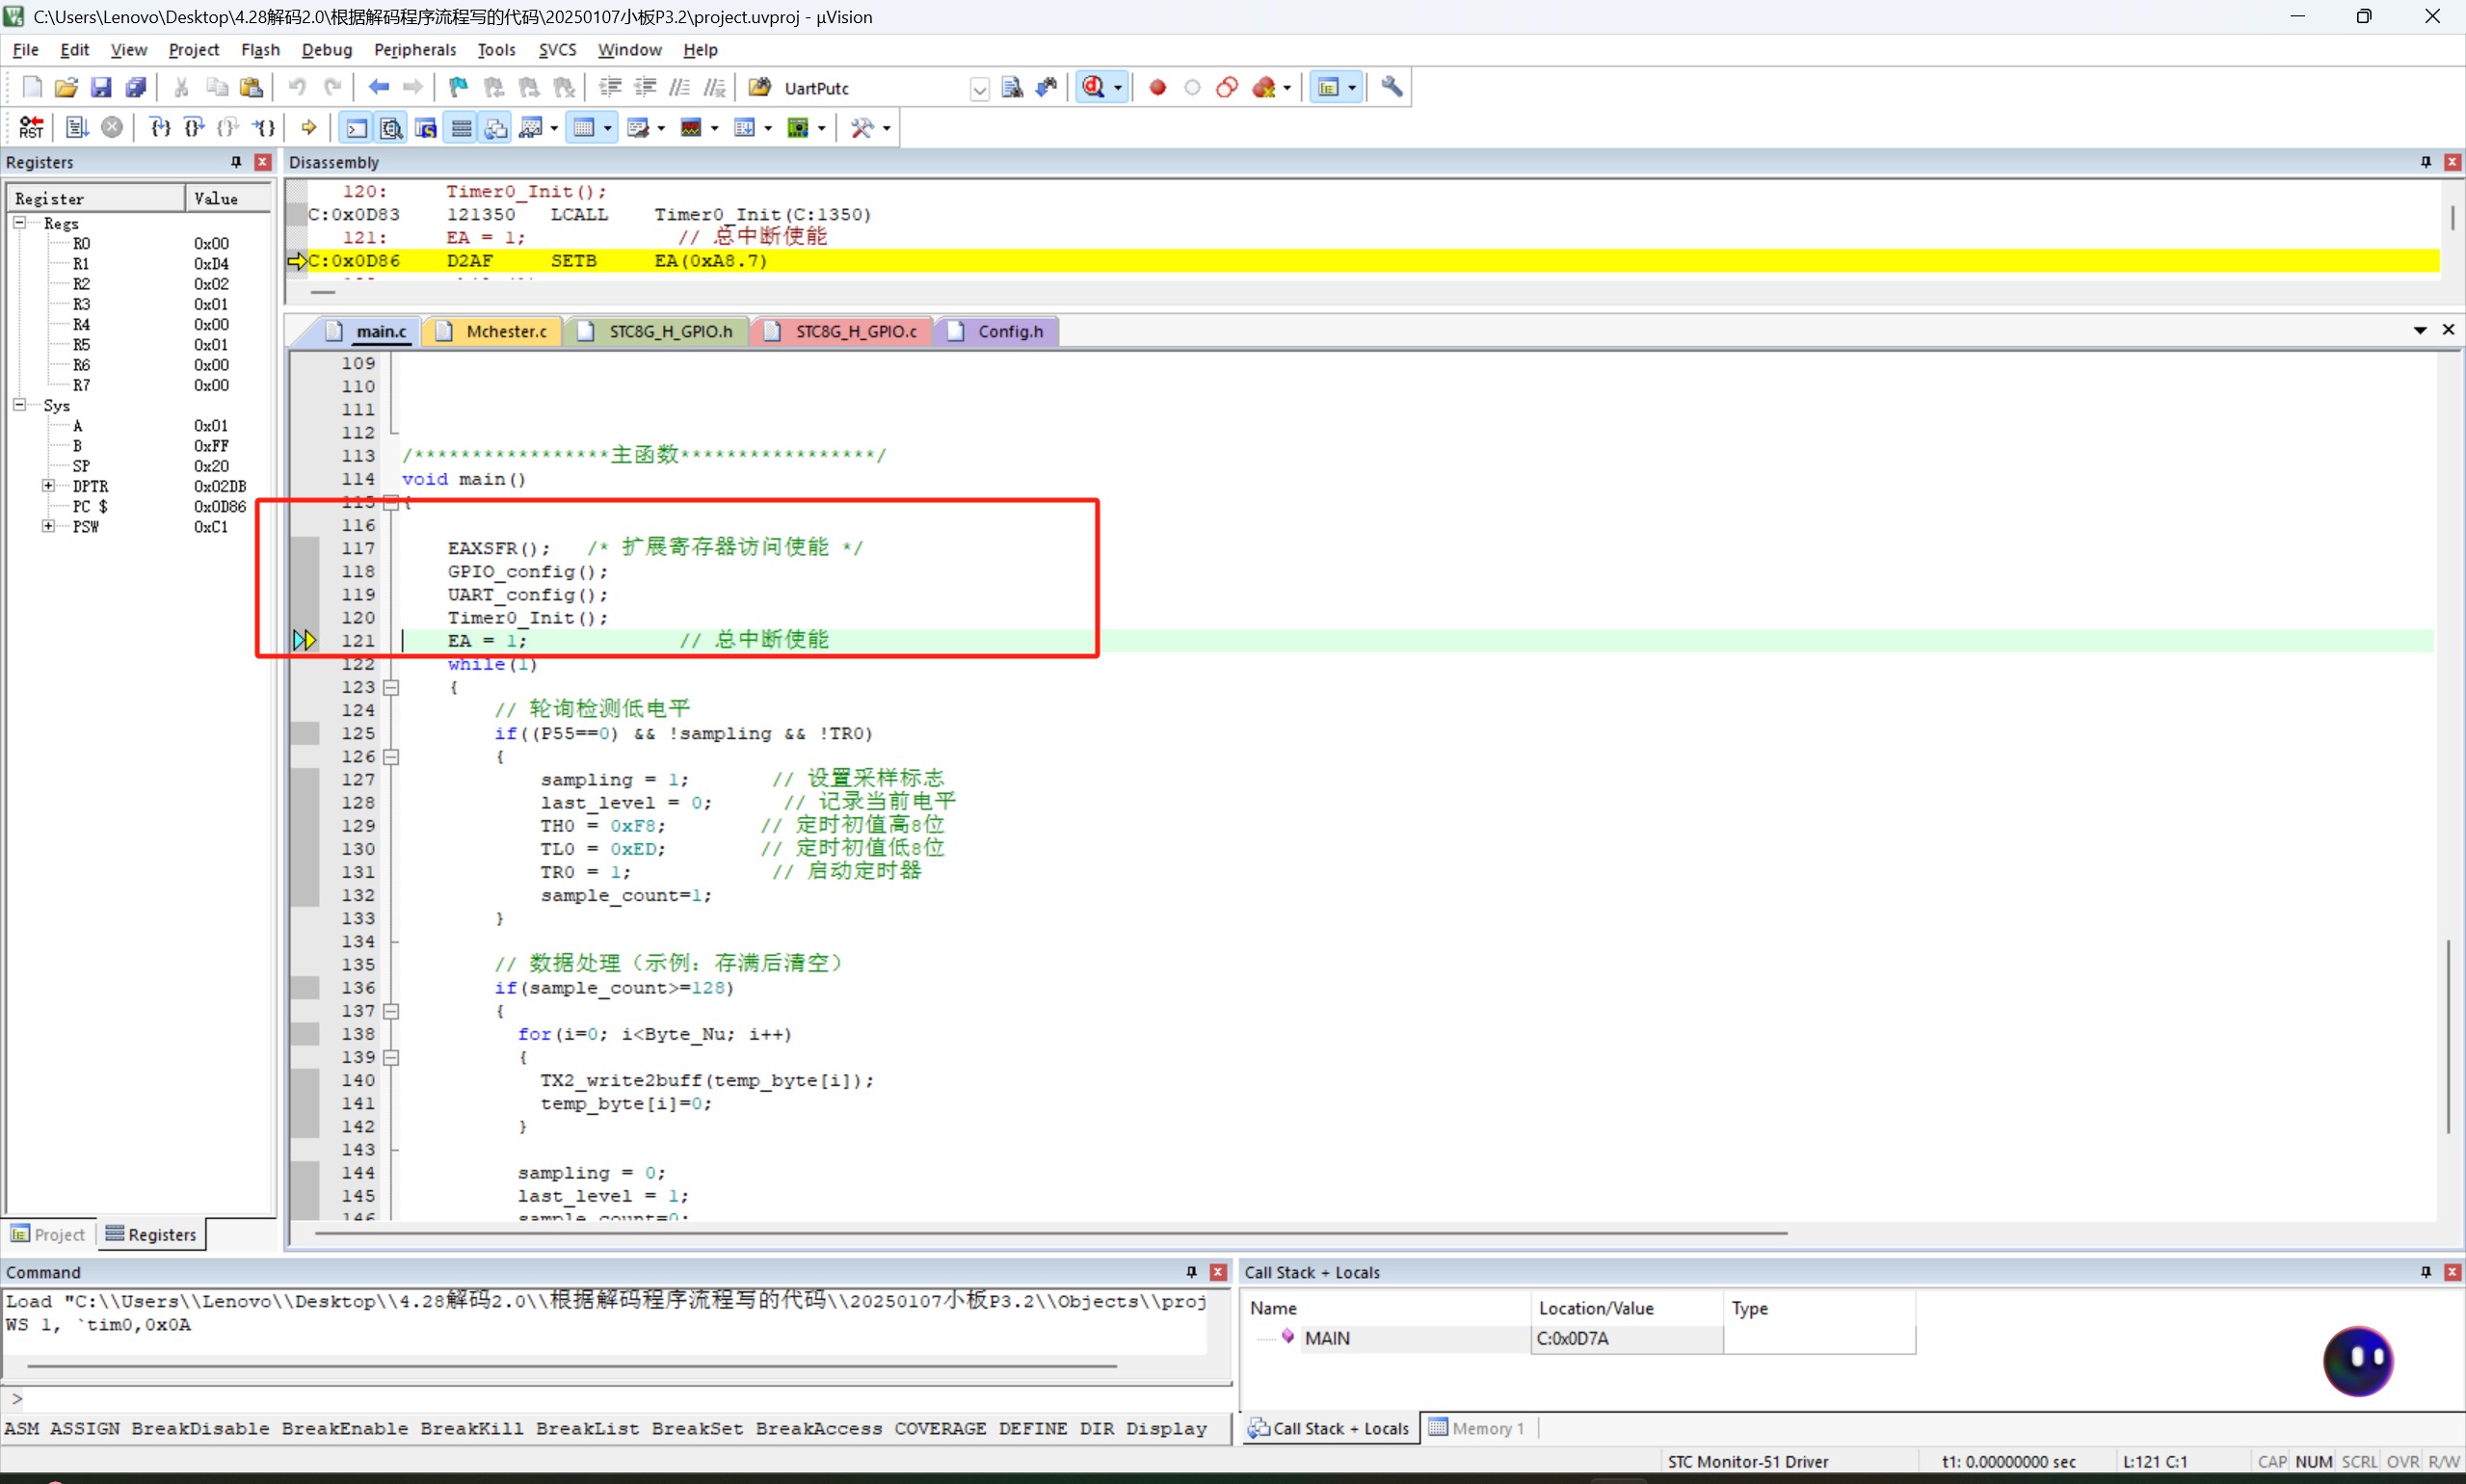Expand the DPTR register entry
This screenshot has width=2466, height=1484.
[x=48, y=486]
